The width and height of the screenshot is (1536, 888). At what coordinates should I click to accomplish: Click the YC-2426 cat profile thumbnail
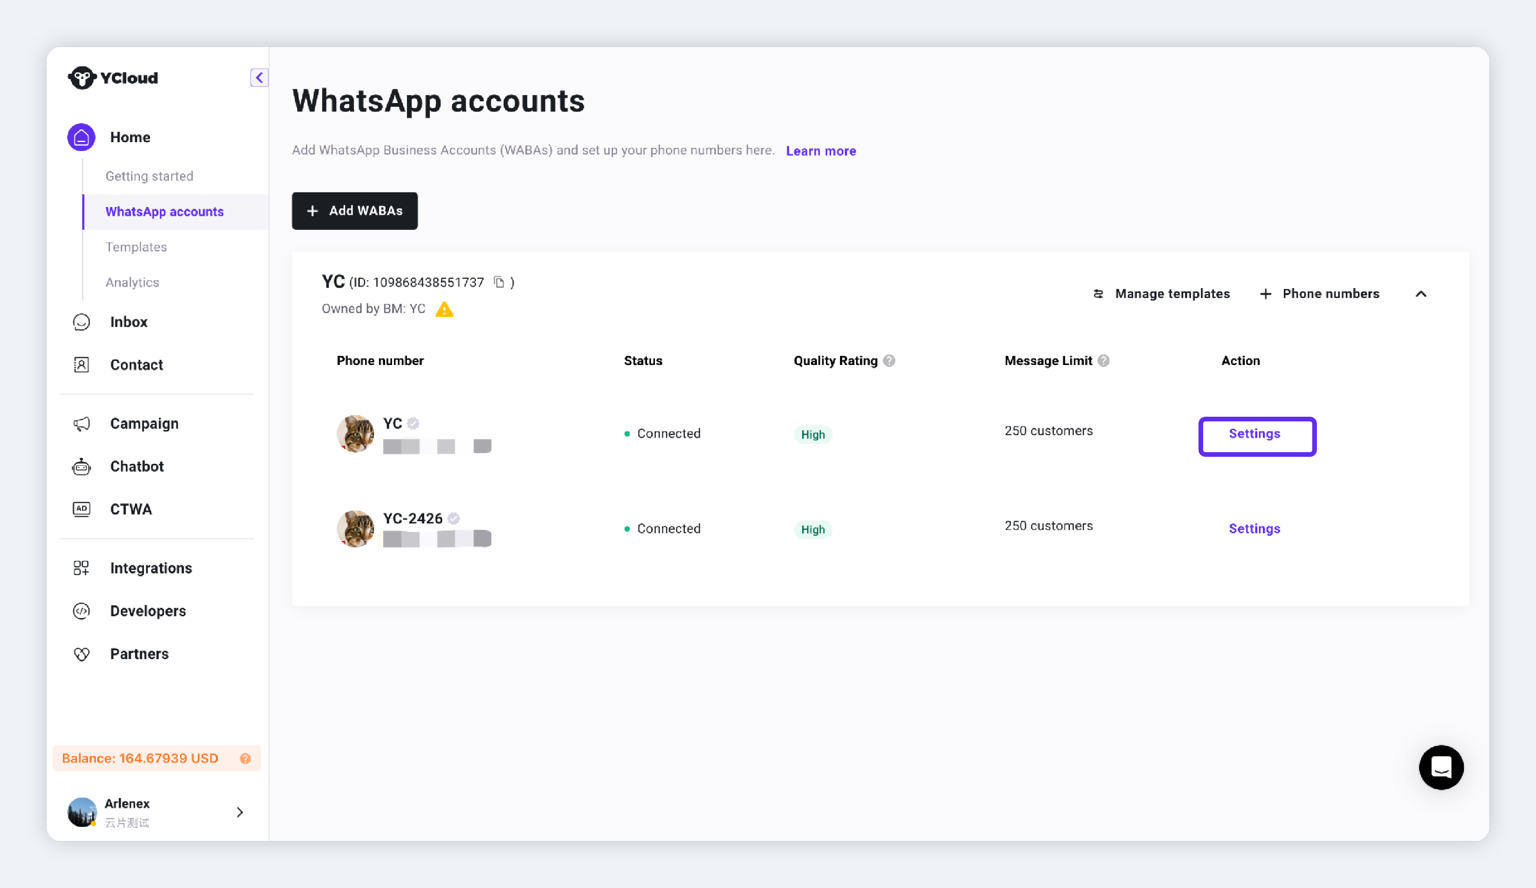(355, 529)
